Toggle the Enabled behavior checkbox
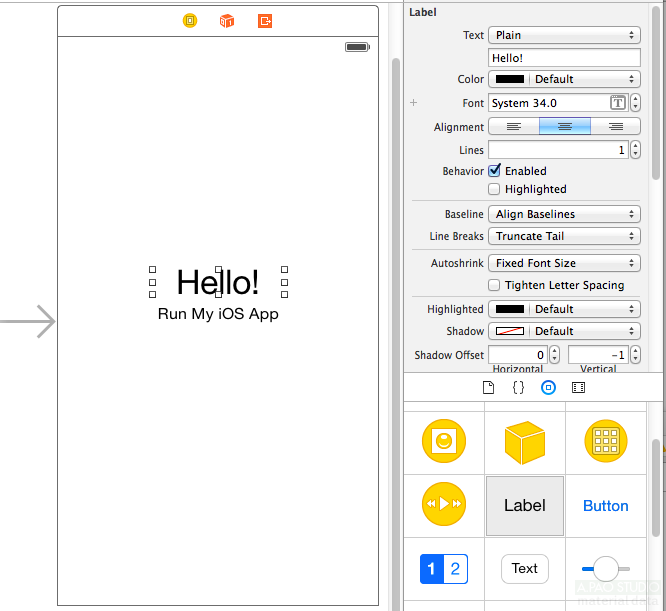The width and height of the screenshot is (666, 611). point(494,171)
